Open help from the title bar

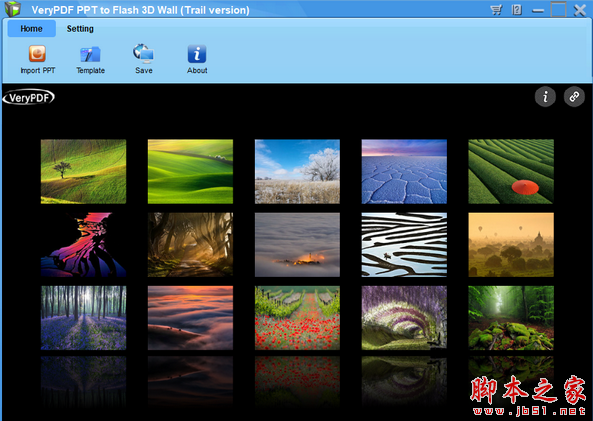517,9
